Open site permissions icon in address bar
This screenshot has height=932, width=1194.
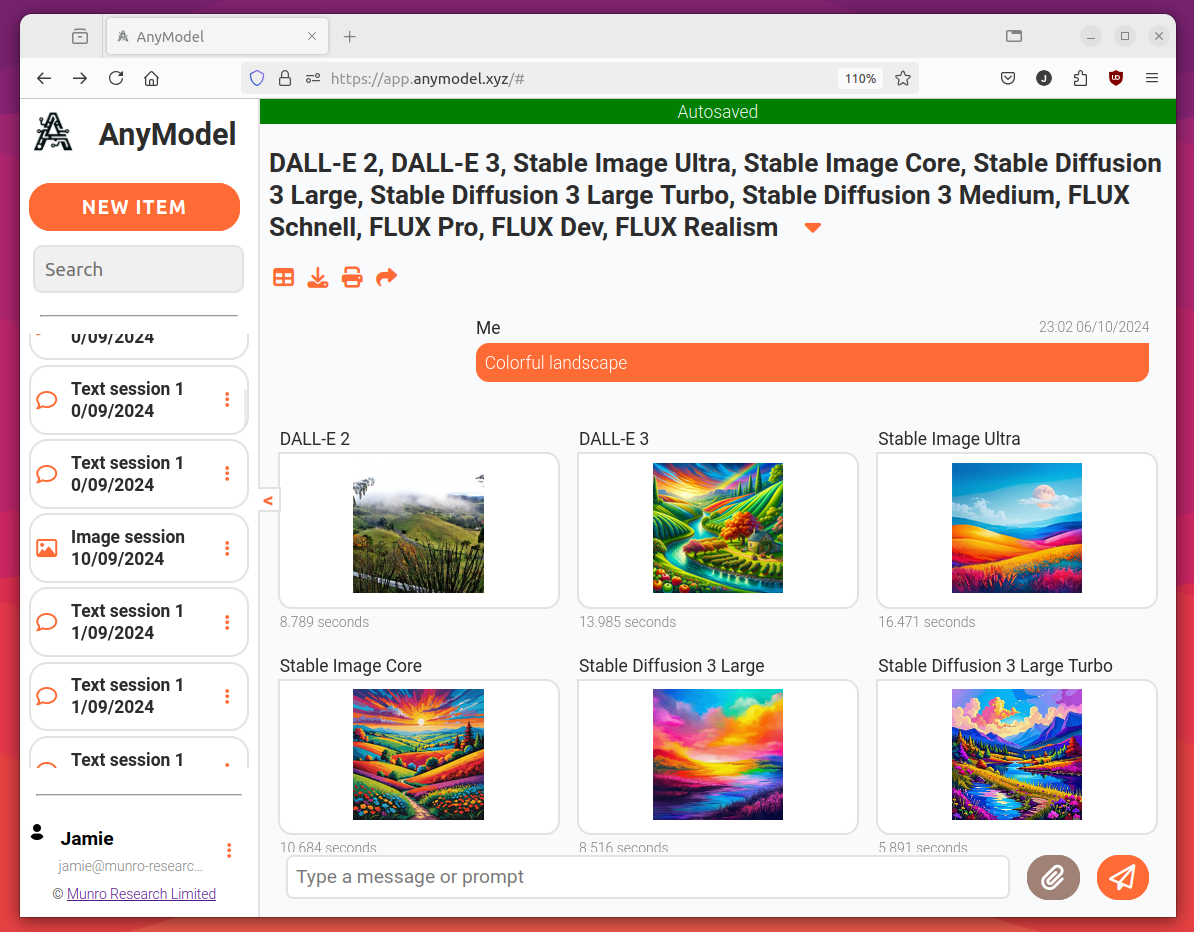(x=312, y=78)
